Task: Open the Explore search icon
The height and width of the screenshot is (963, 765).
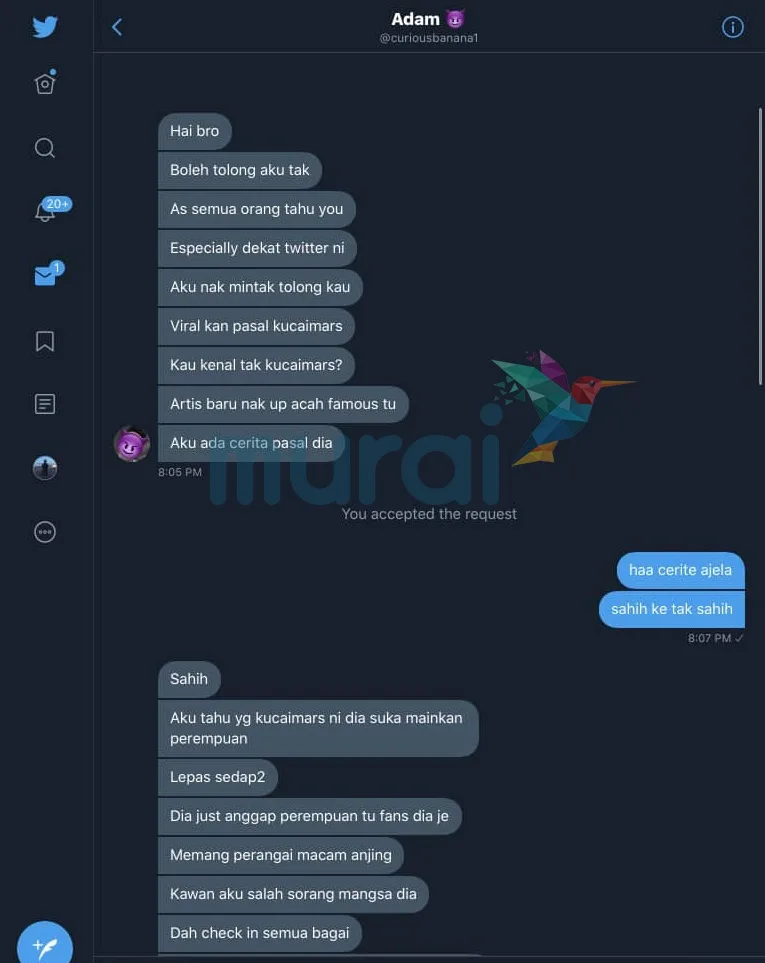Action: 45,148
